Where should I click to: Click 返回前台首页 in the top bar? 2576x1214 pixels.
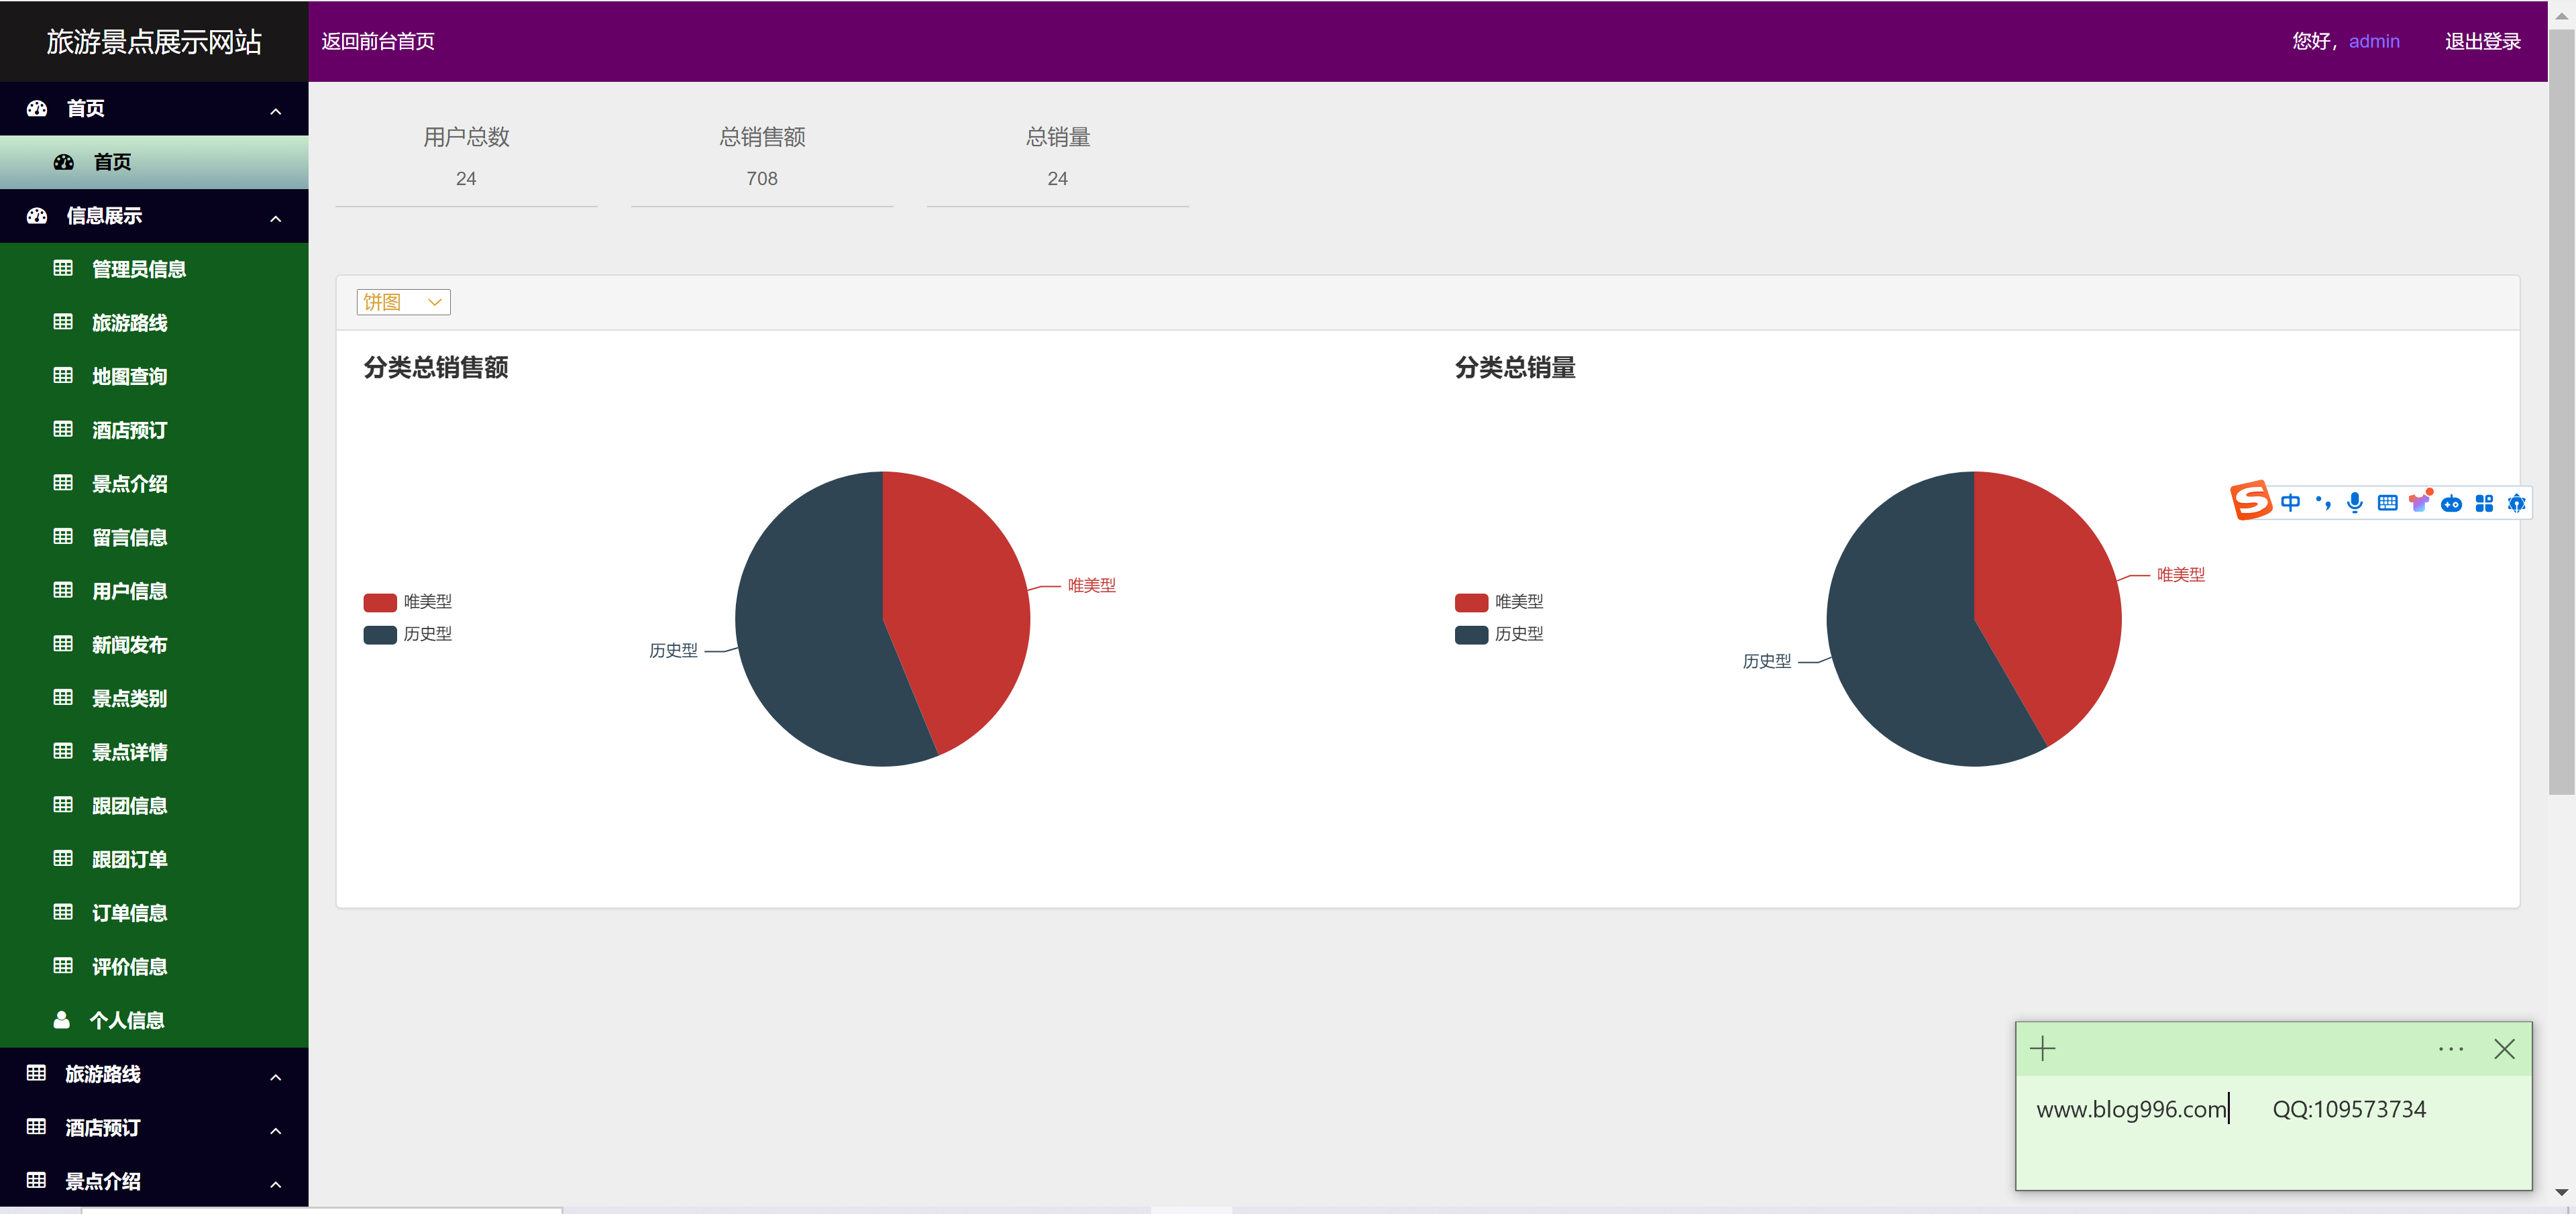tap(377, 41)
